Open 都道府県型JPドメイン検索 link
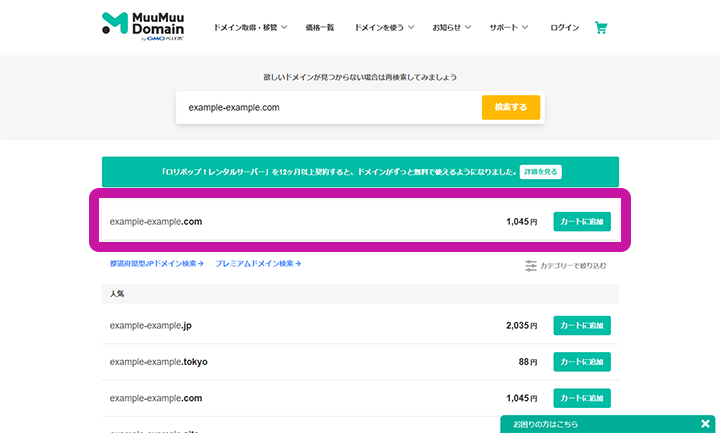The height and width of the screenshot is (433, 720). pos(156,264)
